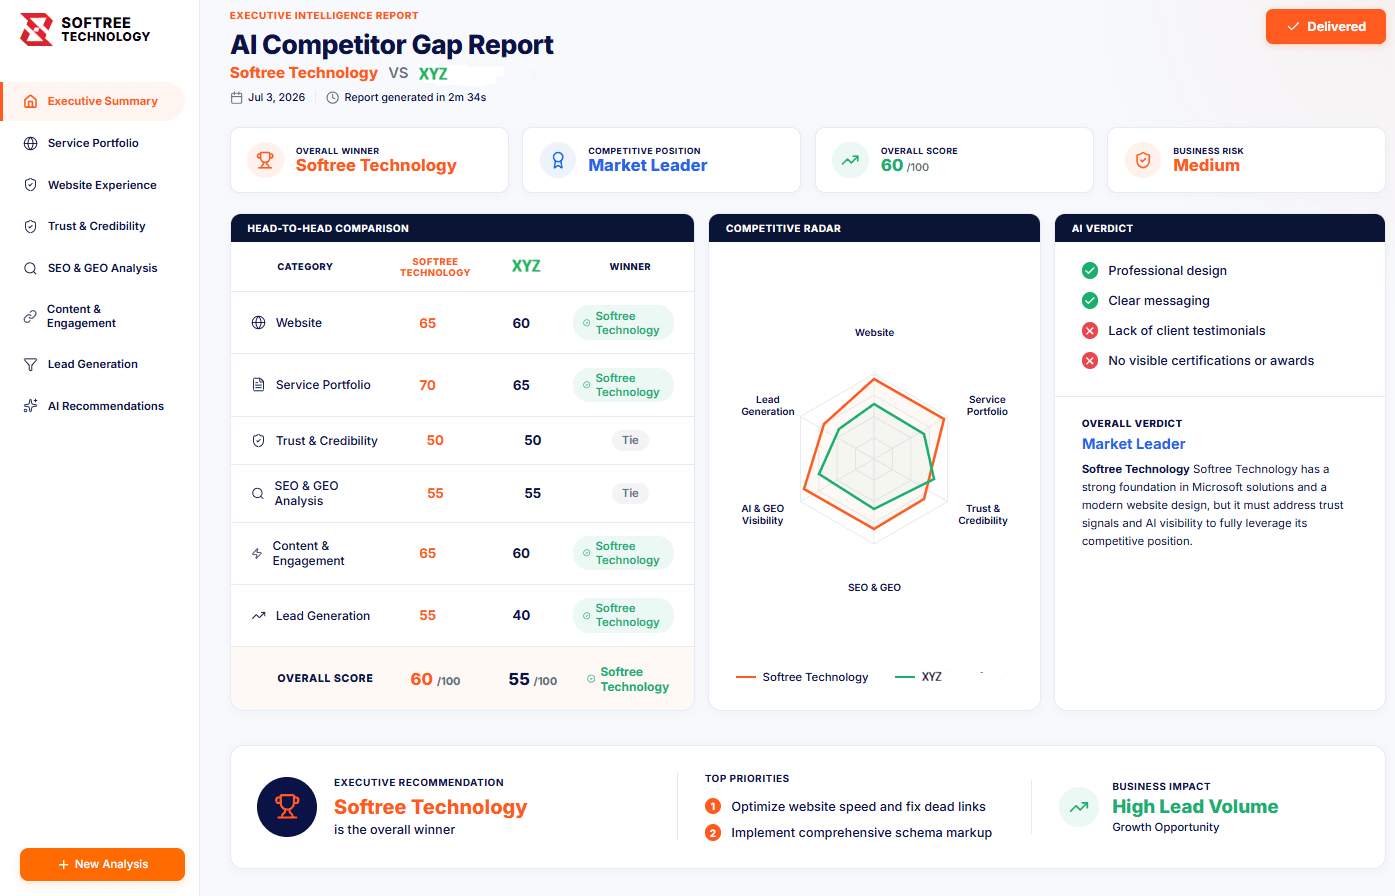Click the Executive Summary home icon
Screen dimensions: 1395x896
(31, 101)
